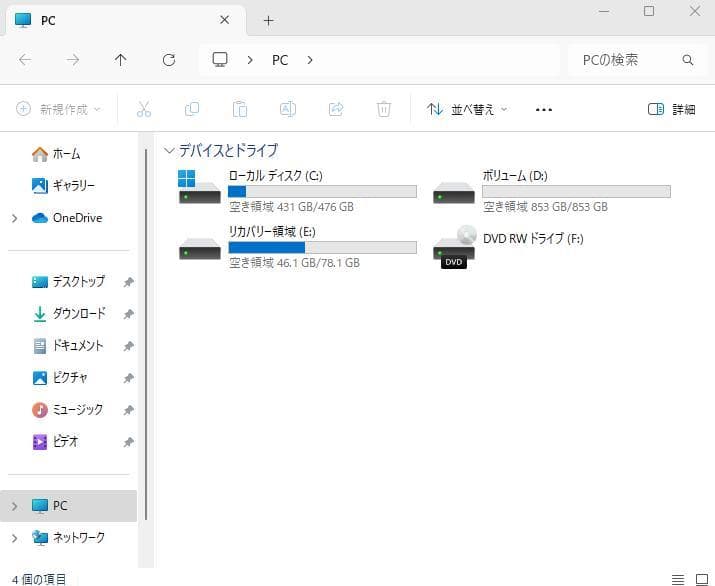Click the Delete trash icon

click(384, 109)
